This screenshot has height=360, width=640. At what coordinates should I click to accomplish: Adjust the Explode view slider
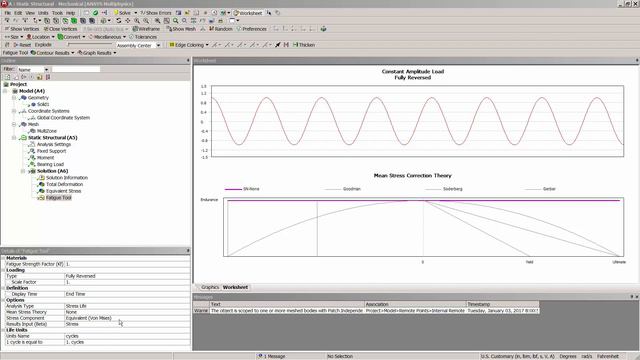pos(90,44)
